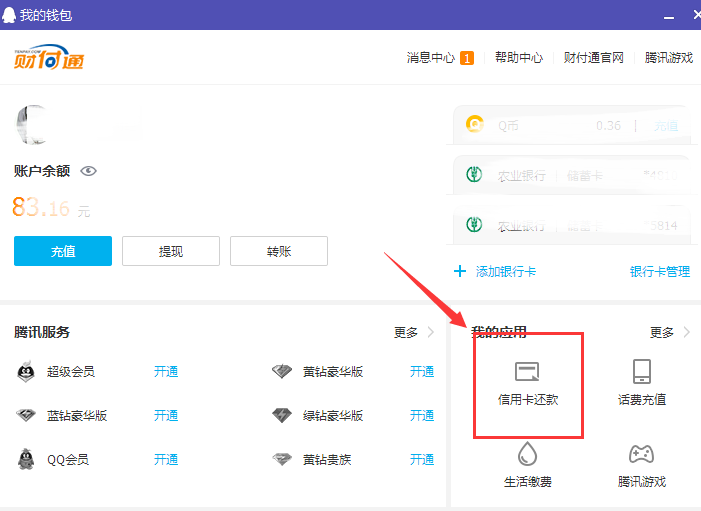Minimize the 我的钱包 window
Image resolution: width=701 pixels, height=511 pixels.
click(669, 17)
